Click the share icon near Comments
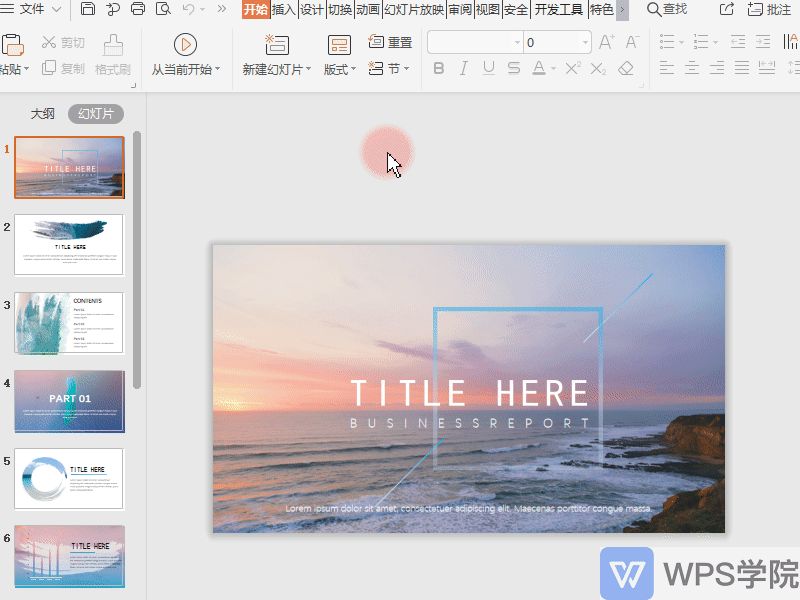The height and width of the screenshot is (600, 800). pyautogui.click(x=727, y=10)
